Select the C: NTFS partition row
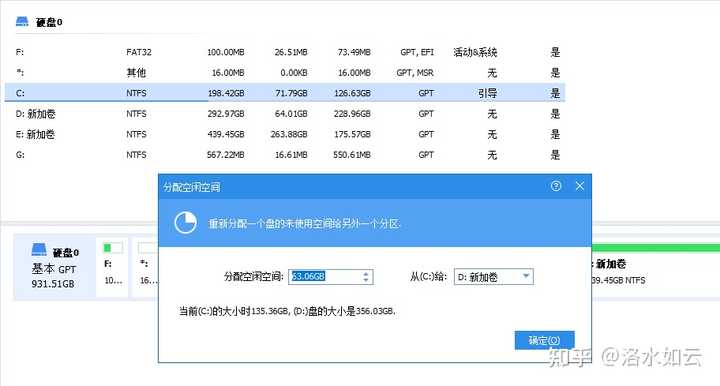The width and height of the screenshot is (720, 386). coord(285,93)
